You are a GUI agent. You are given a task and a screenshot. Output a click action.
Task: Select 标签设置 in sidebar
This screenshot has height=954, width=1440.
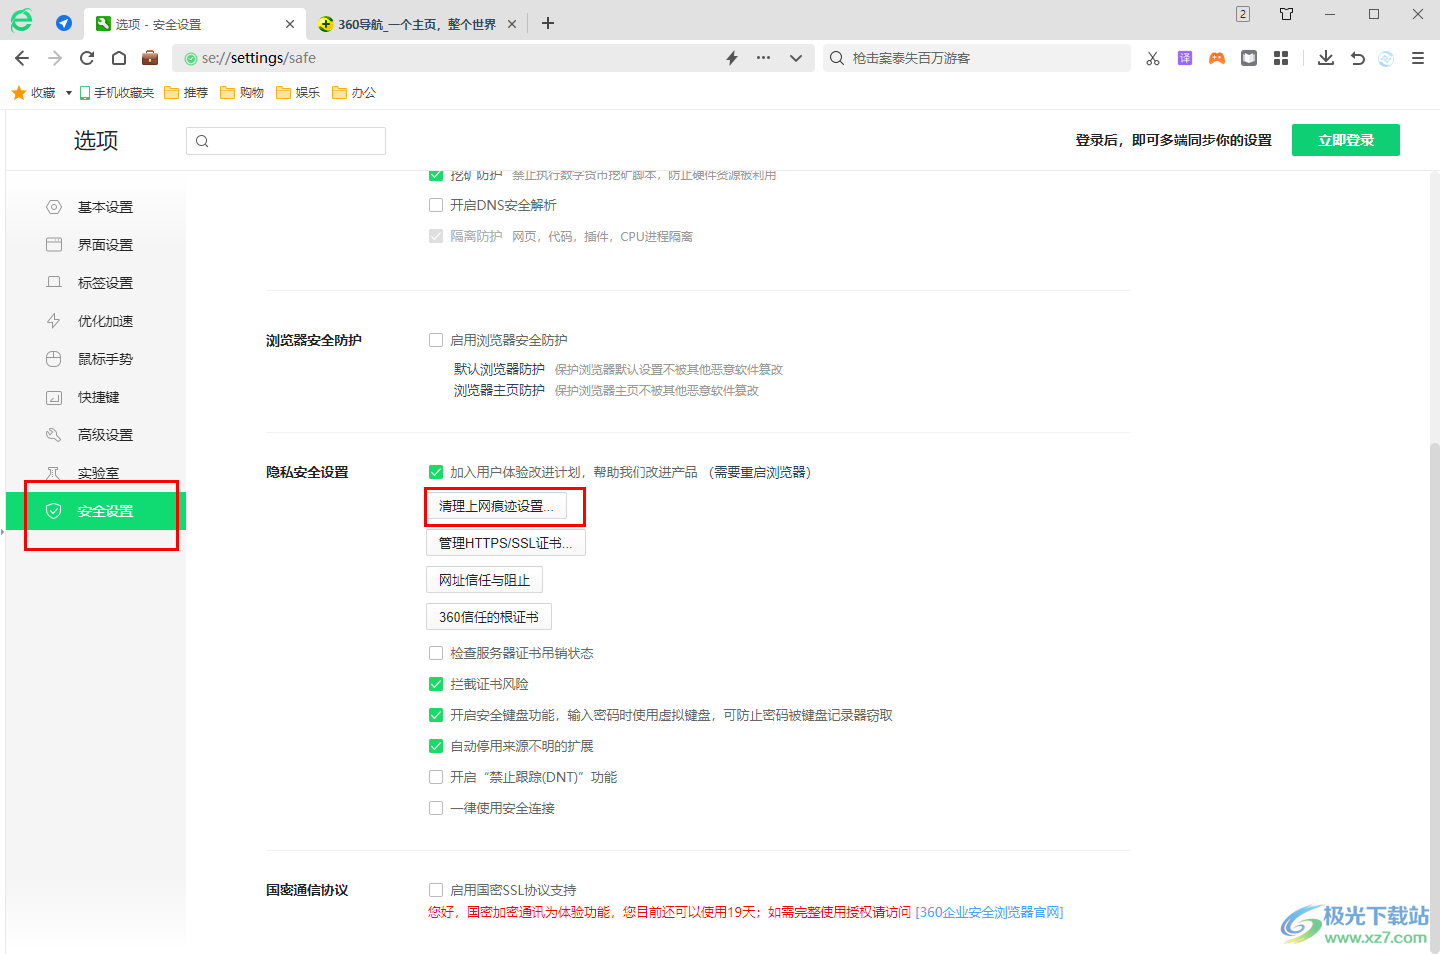(x=96, y=283)
